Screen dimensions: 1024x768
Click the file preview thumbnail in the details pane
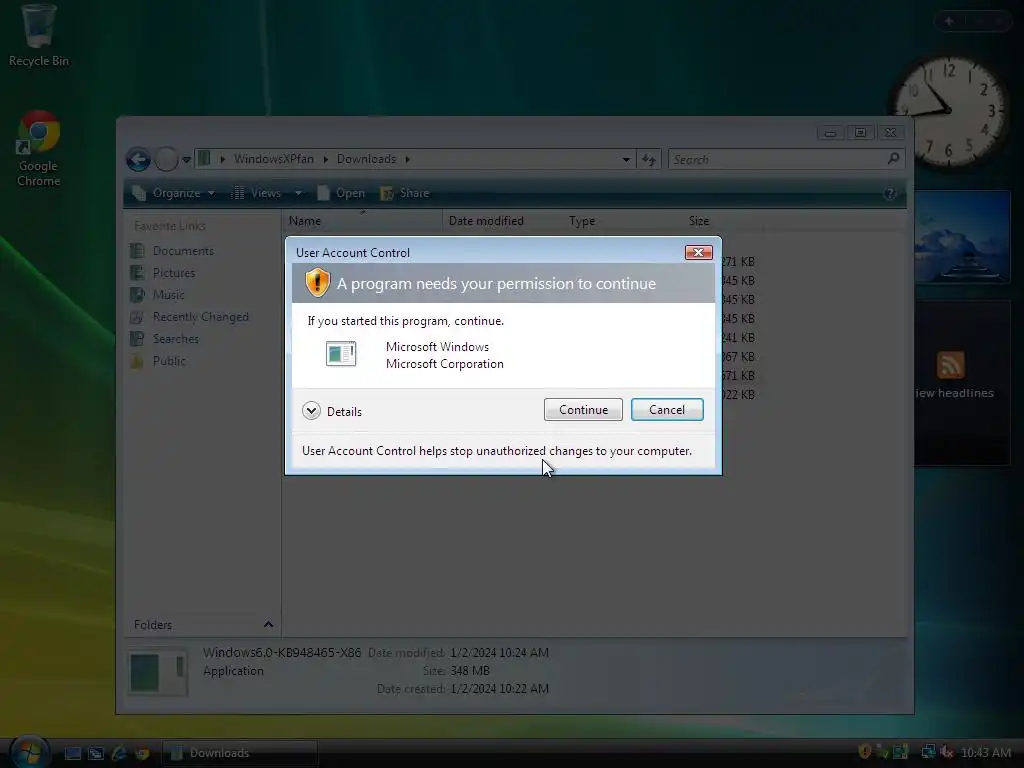point(158,672)
